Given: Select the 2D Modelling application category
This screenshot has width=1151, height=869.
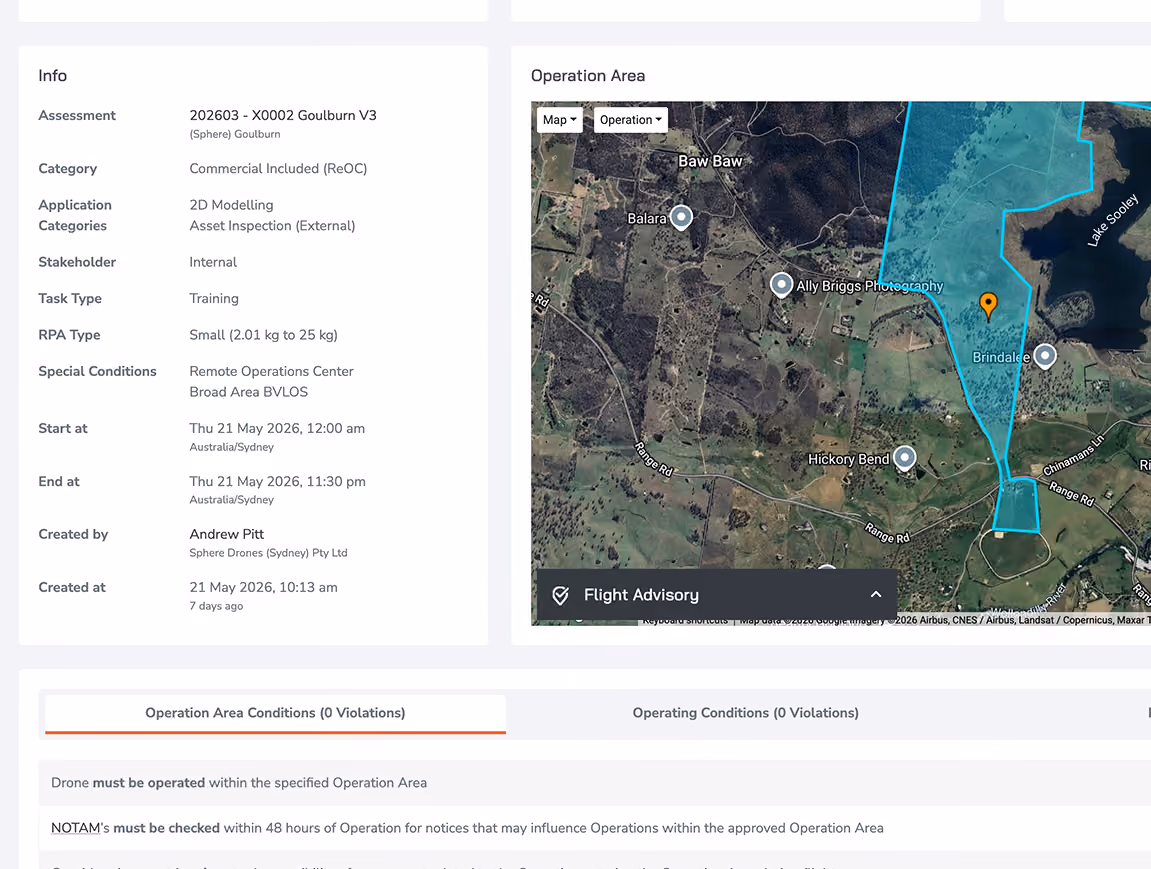Looking at the screenshot, I should tap(231, 205).
